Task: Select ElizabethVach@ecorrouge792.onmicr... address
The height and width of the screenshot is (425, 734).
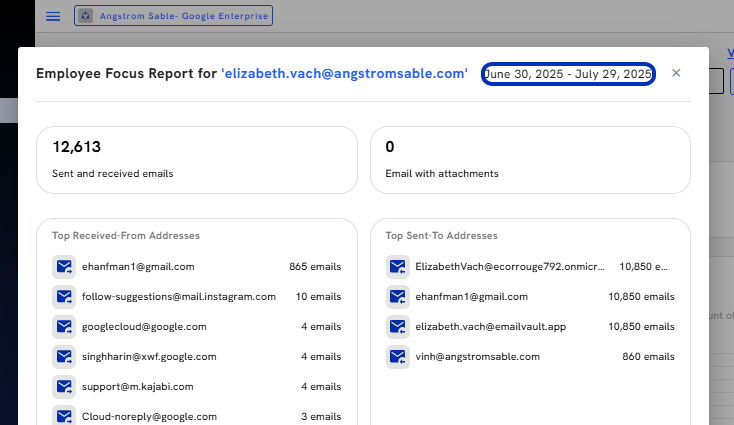Action: (x=510, y=267)
